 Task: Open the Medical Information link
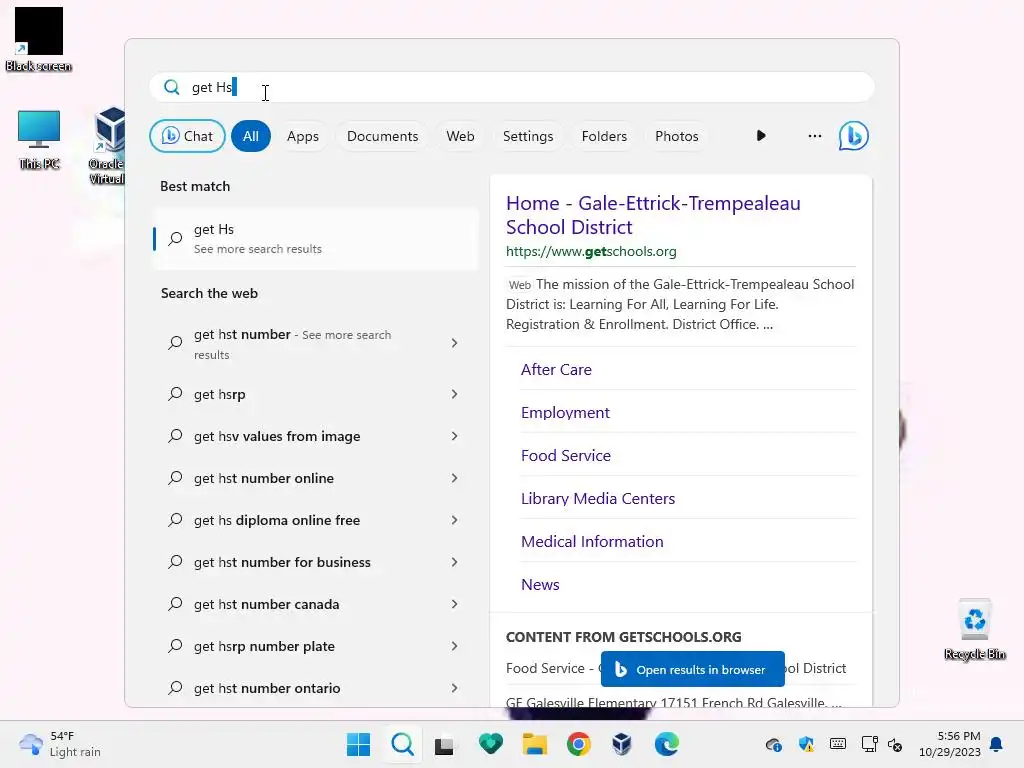(x=592, y=542)
